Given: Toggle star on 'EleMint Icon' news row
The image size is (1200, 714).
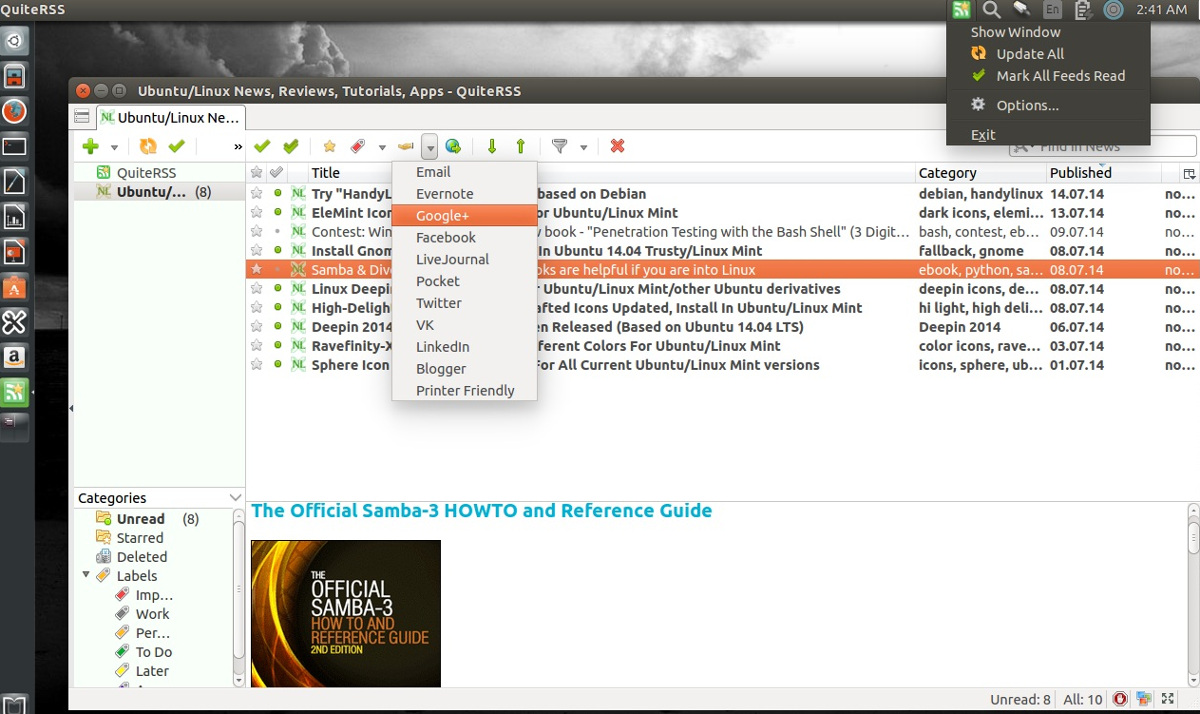Looking at the screenshot, I should pyautogui.click(x=257, y=213).
